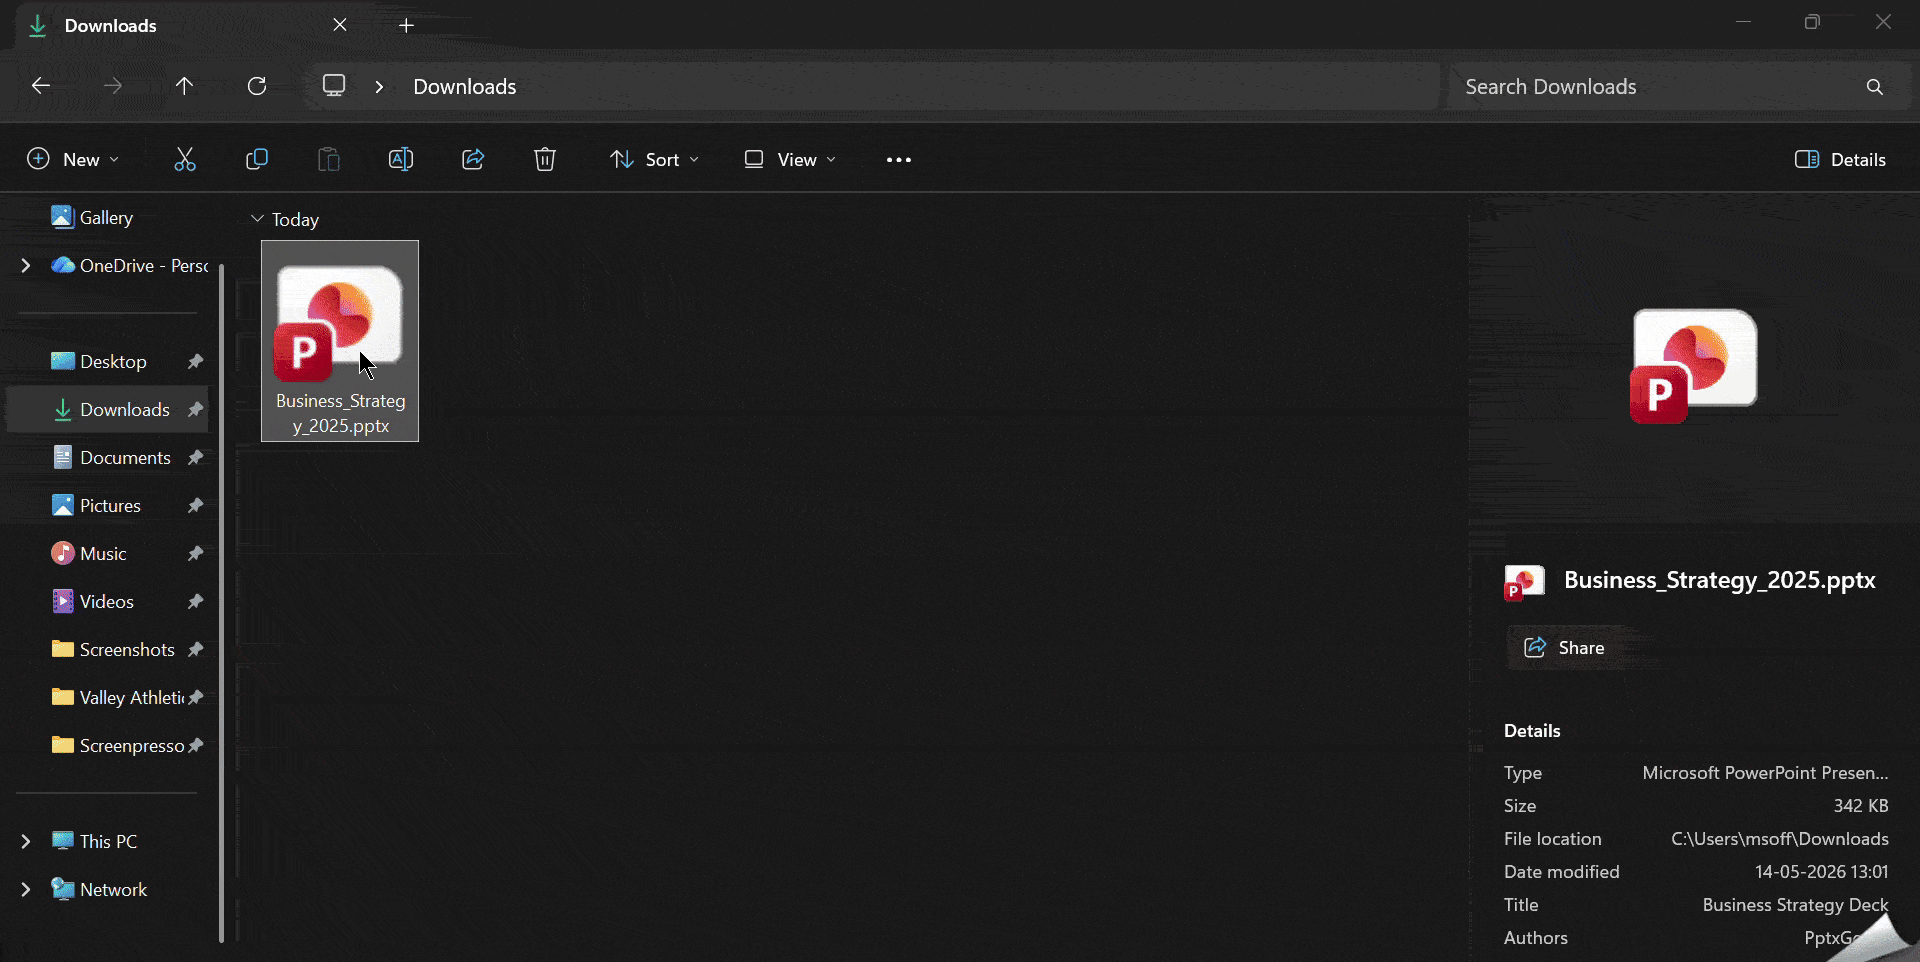Open Videos in the sidebar
This screenshot has height=962, width=1920.
point(106,602)
